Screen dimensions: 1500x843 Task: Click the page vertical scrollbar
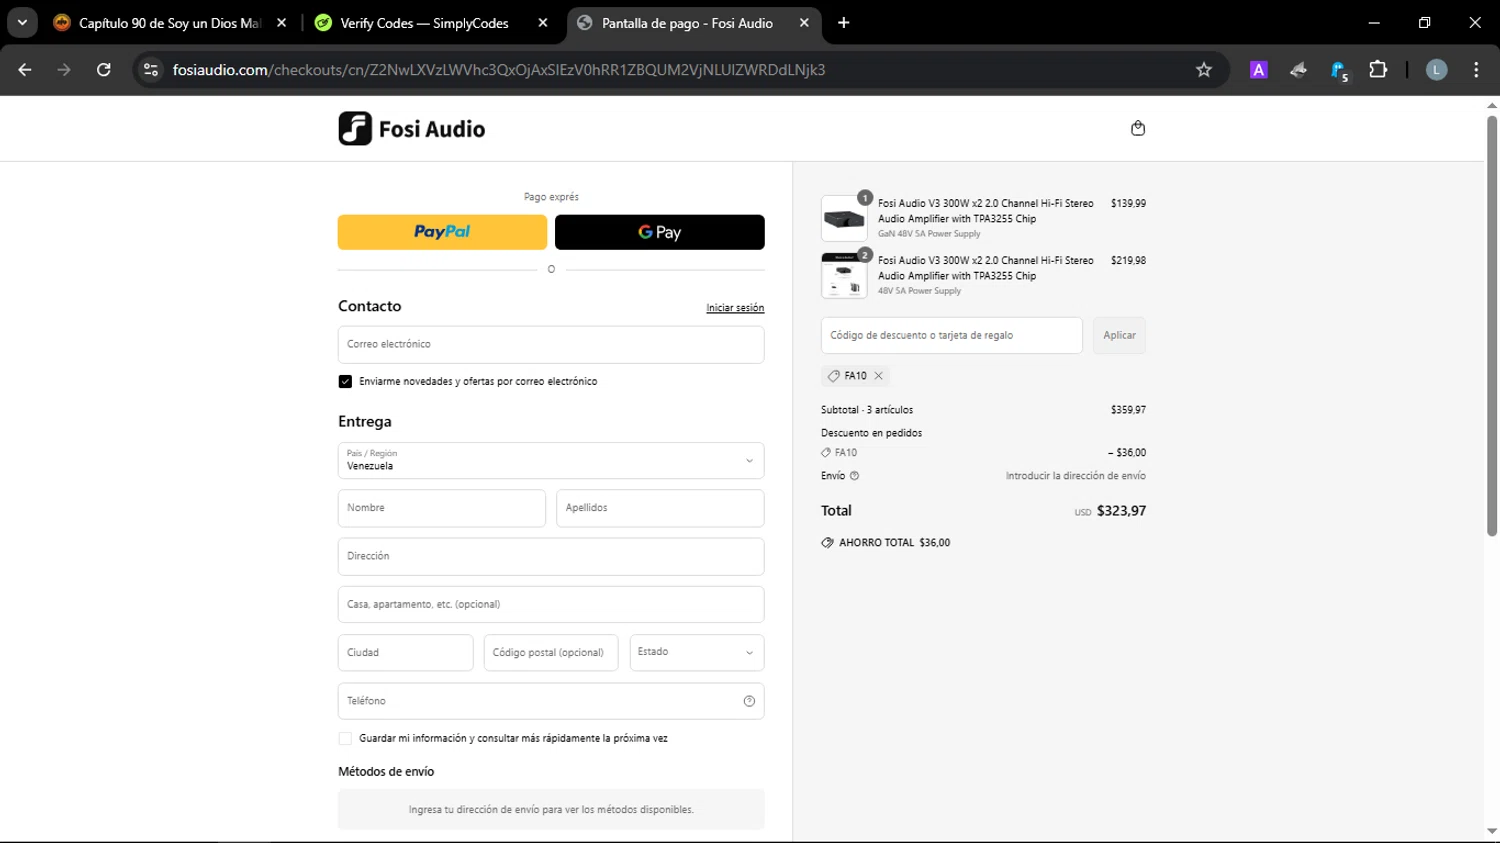tap(1492, 327)
